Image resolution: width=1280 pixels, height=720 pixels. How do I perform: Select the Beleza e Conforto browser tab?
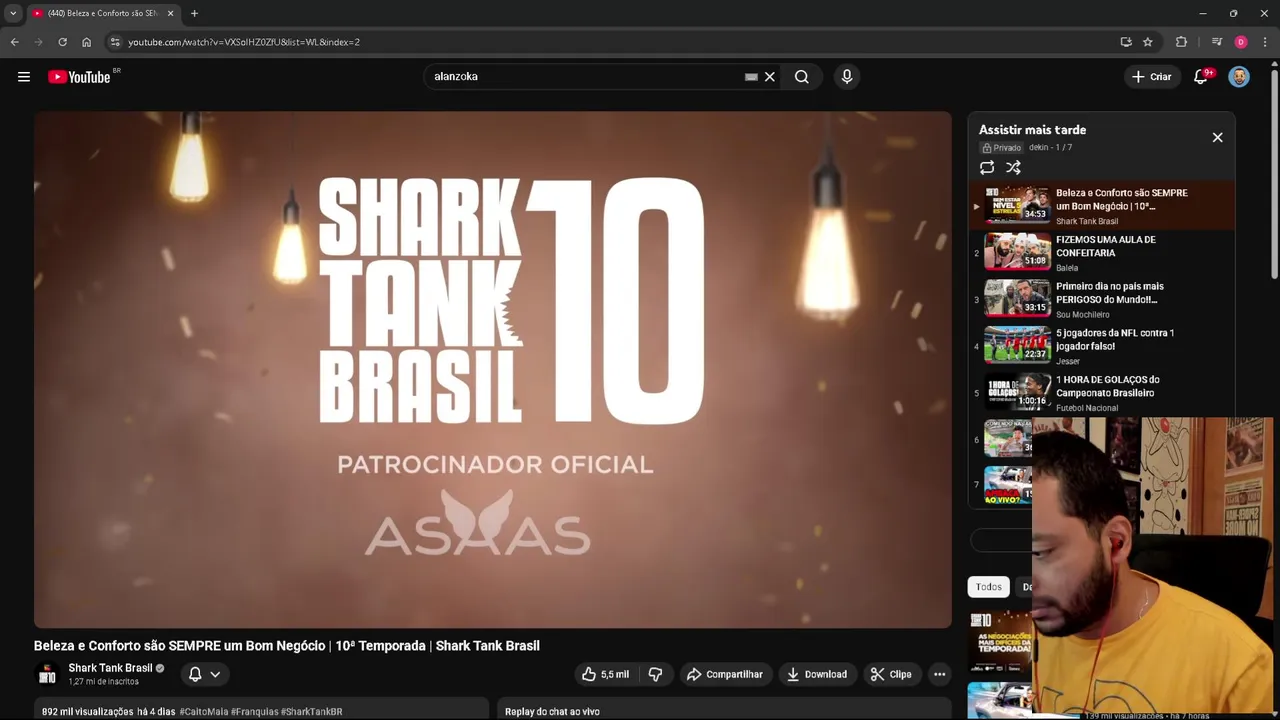point(103,13)
